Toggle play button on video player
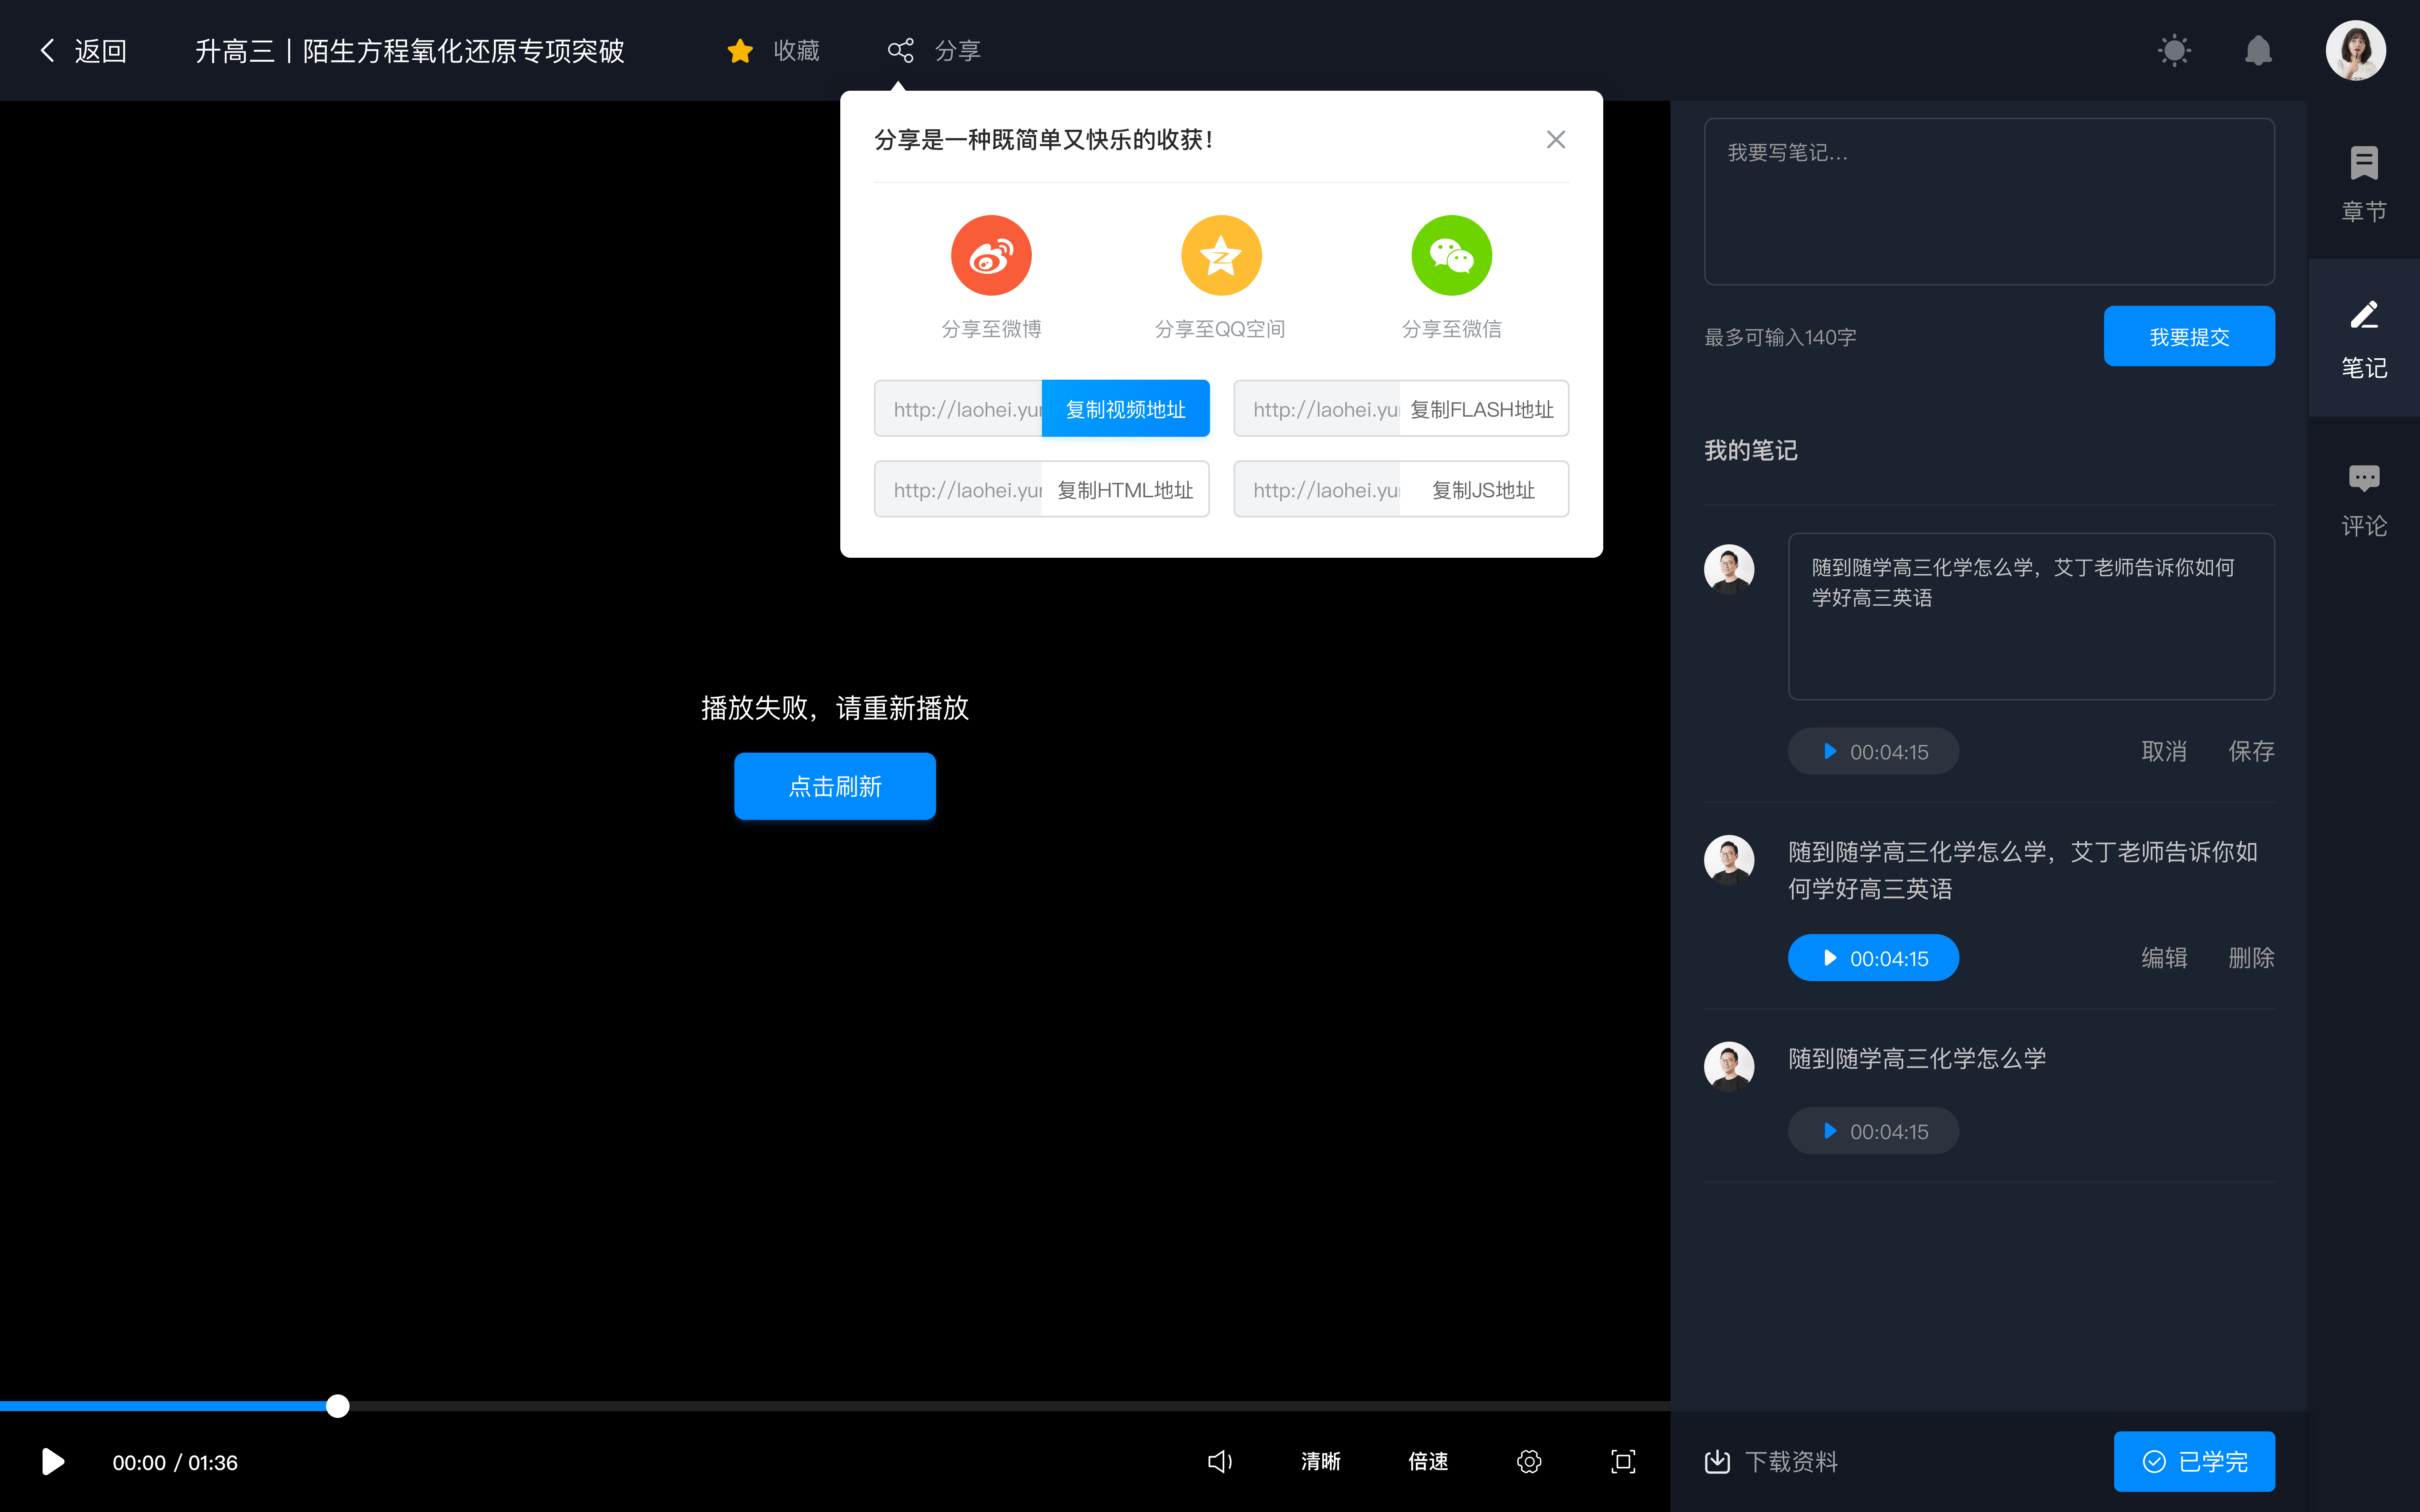This screenshot has width=2420, height=1512. click(x=52, y=1462)
